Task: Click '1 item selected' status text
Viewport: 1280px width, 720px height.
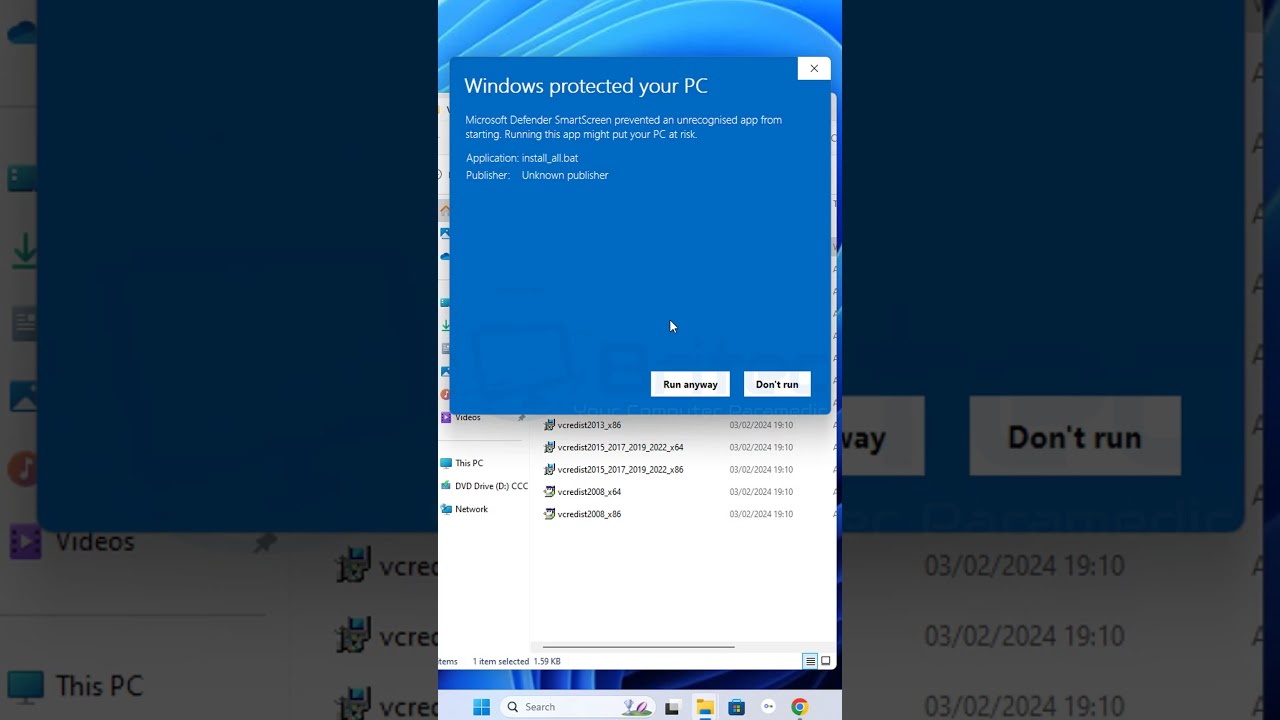Action: tap(501, 661)
